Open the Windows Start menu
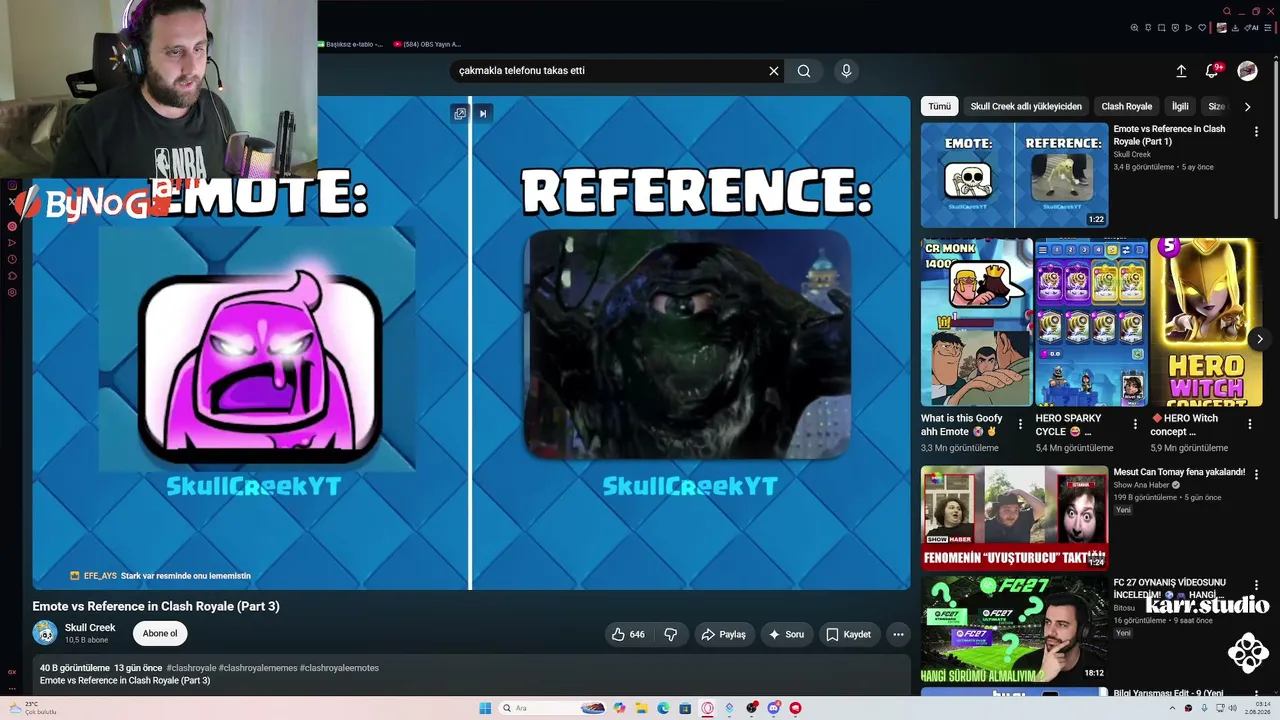The image size is (1280, 720). point(485,708)
